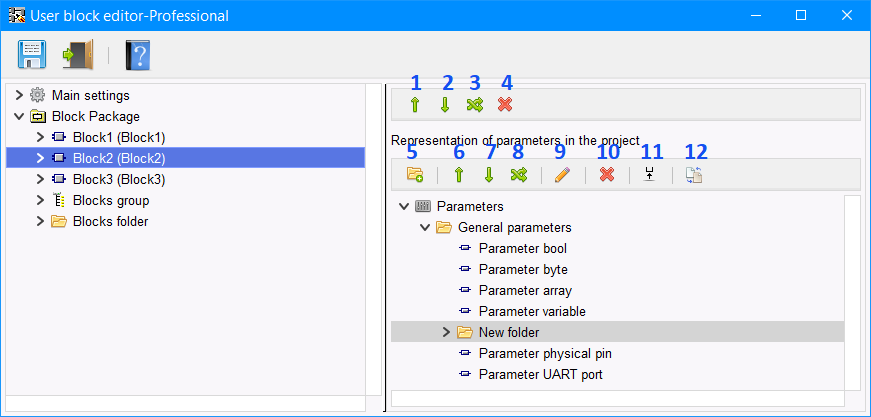
Task: Click the exit door icon
Action: pos(77,54)
